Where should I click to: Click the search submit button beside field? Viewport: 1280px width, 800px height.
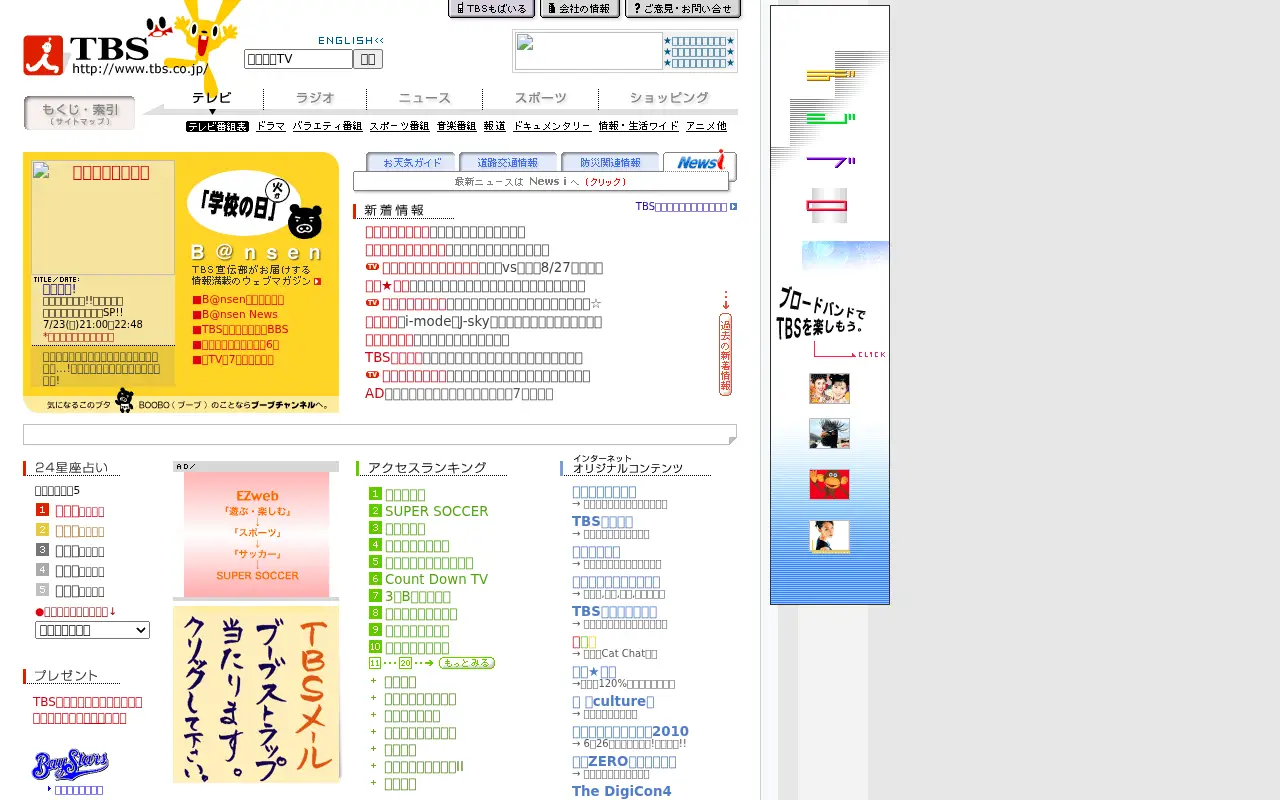(x=368, y=59)
